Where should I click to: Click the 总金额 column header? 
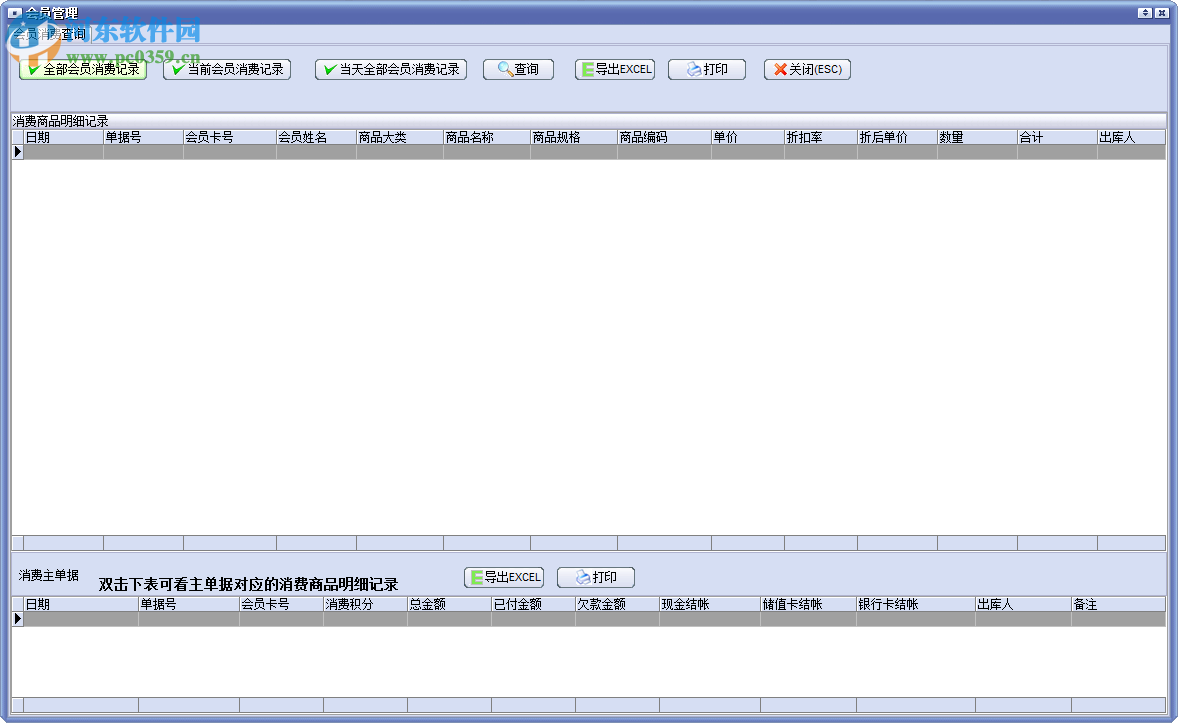point(449,604)
